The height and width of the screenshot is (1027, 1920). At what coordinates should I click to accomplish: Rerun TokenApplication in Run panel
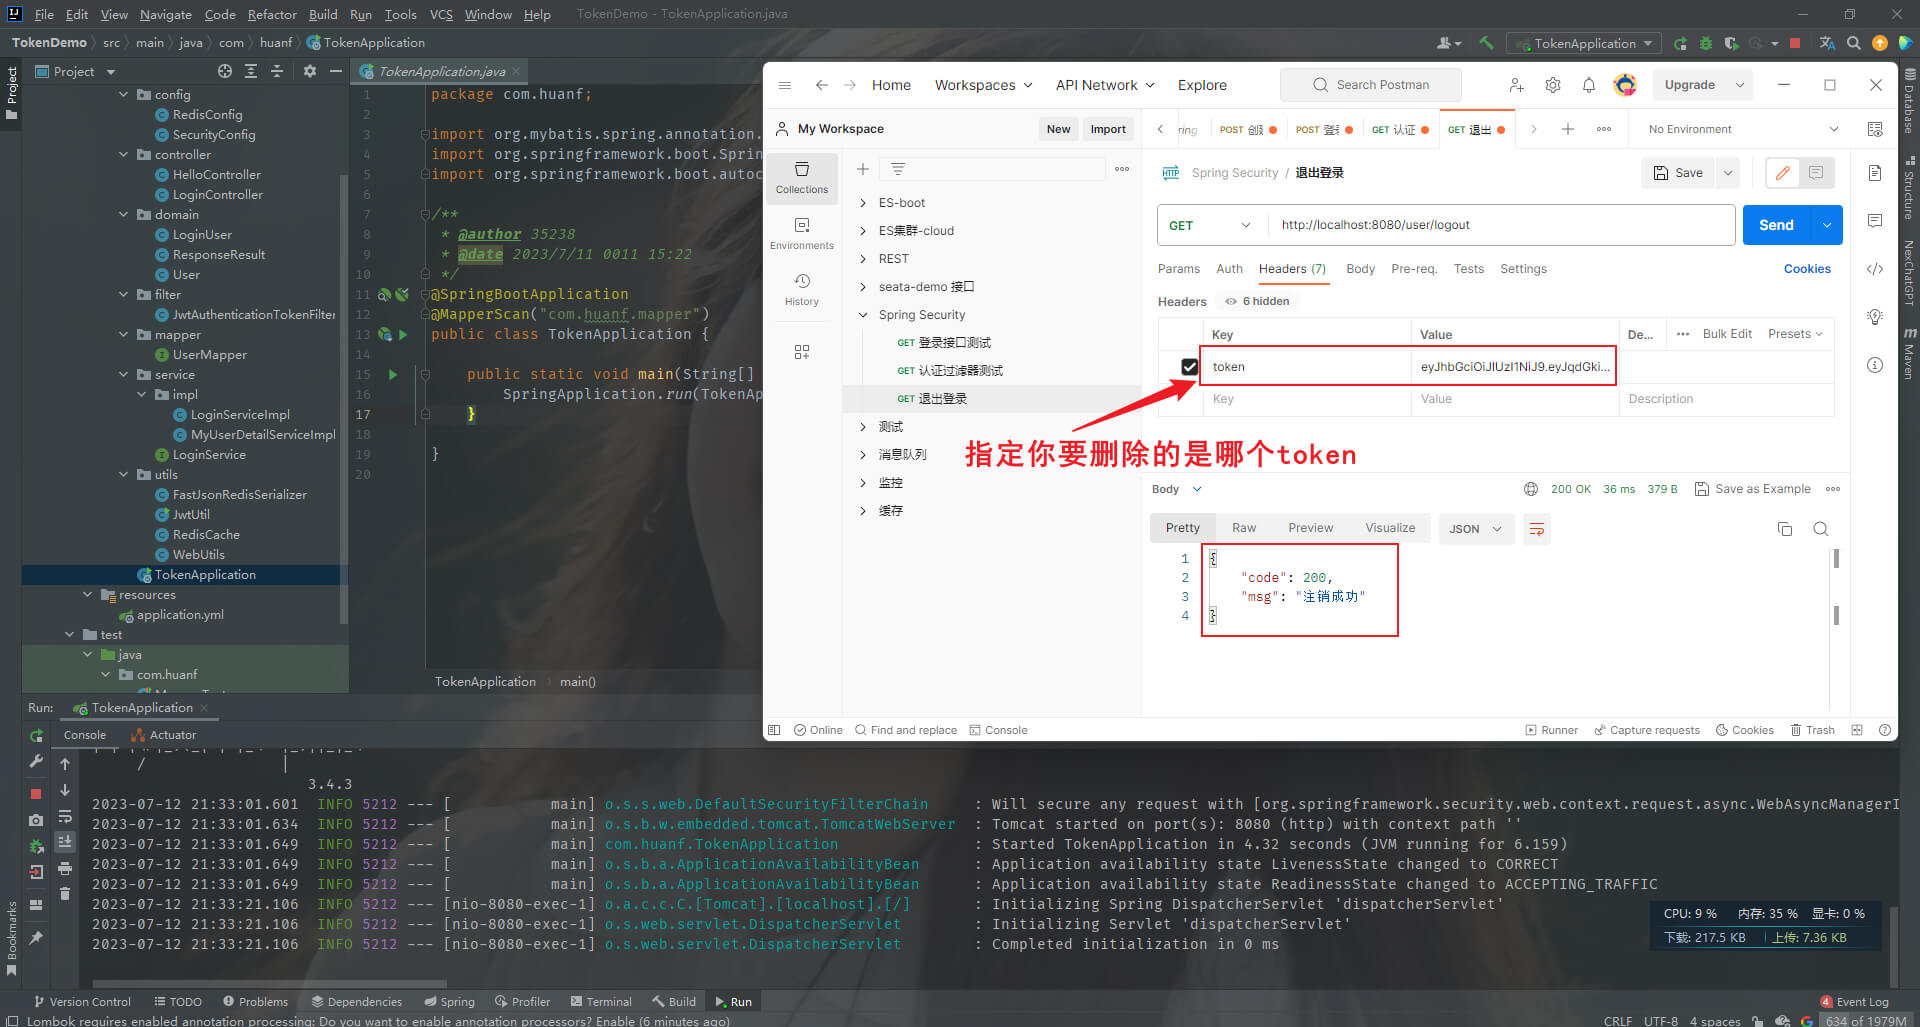point(36,735)
